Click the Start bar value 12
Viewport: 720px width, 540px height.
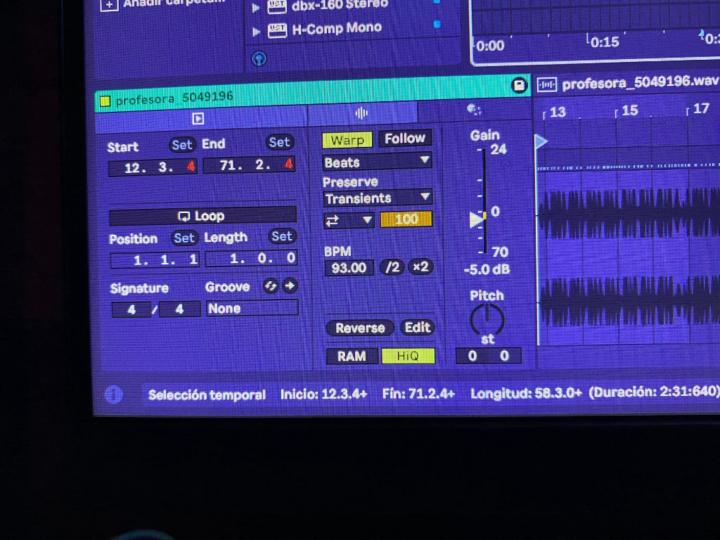(135, 168)
